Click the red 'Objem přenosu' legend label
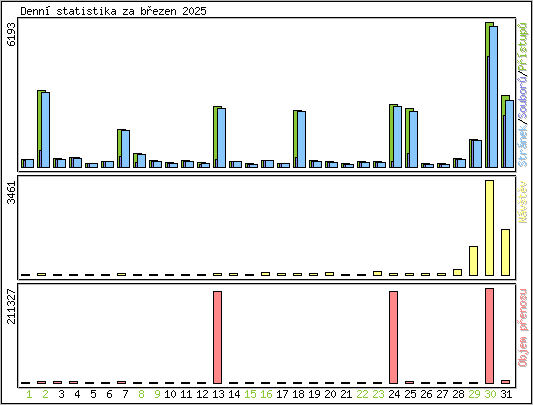 point(522,328)
